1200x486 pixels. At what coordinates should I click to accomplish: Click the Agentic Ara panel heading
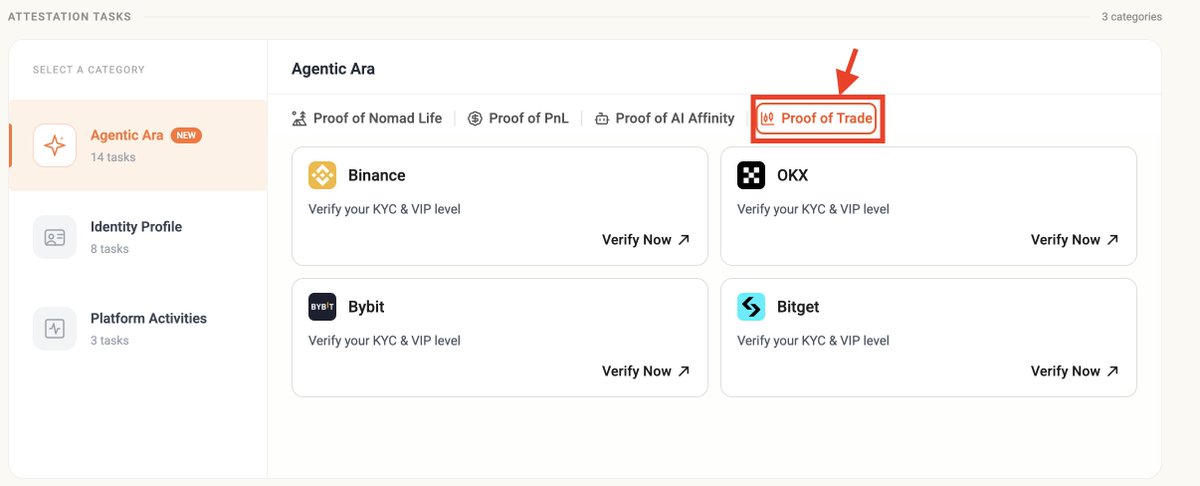[333, 69]
